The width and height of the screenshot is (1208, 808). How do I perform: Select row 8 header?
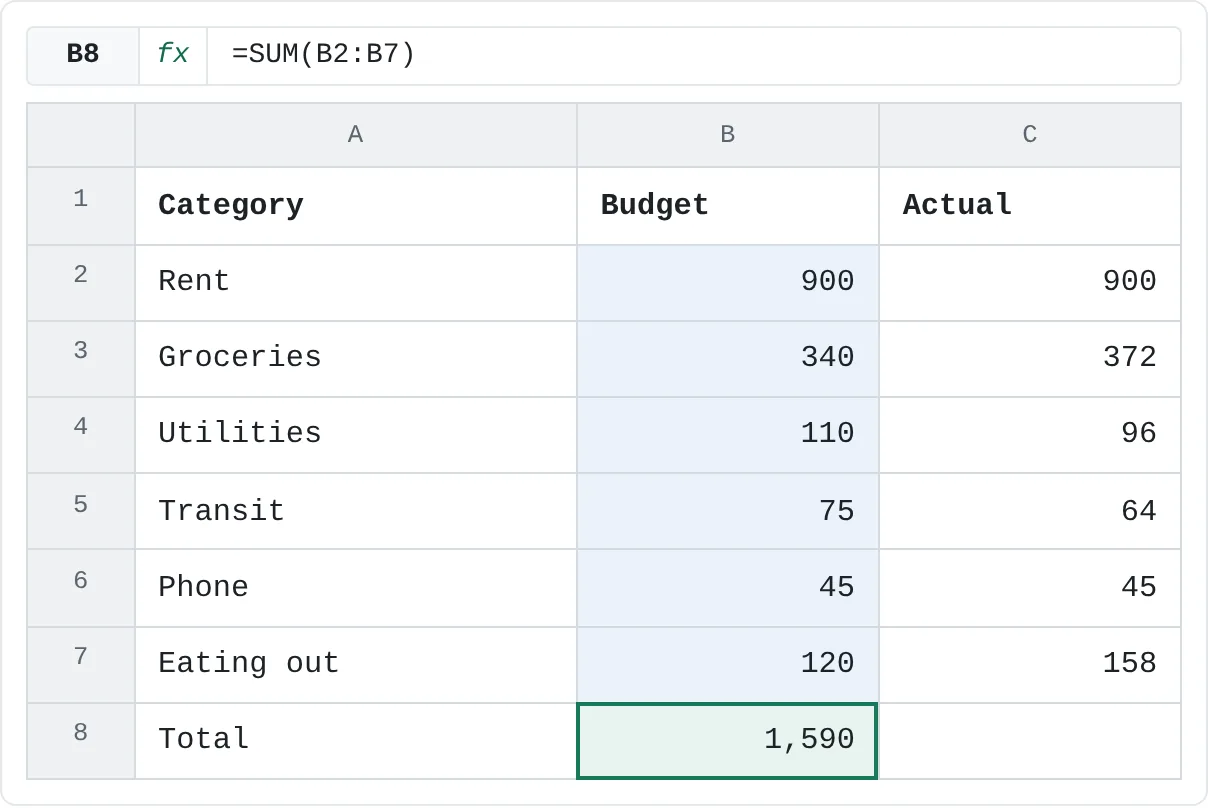[81, 741]
